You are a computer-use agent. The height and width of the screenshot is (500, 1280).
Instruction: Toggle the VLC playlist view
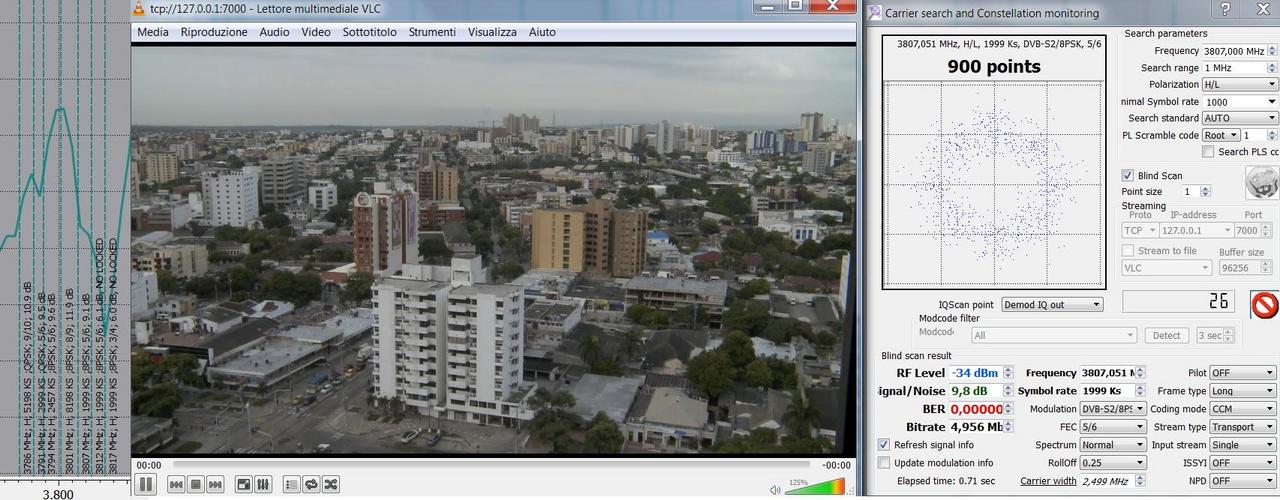click(x=291, y=484)
